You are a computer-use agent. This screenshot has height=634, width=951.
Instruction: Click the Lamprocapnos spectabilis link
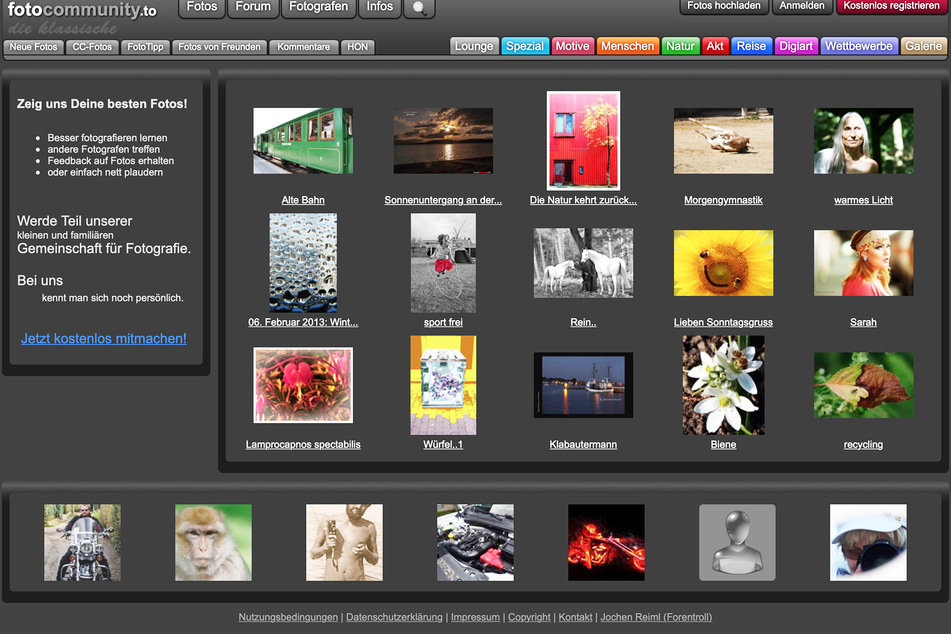(x=303, y=445)
